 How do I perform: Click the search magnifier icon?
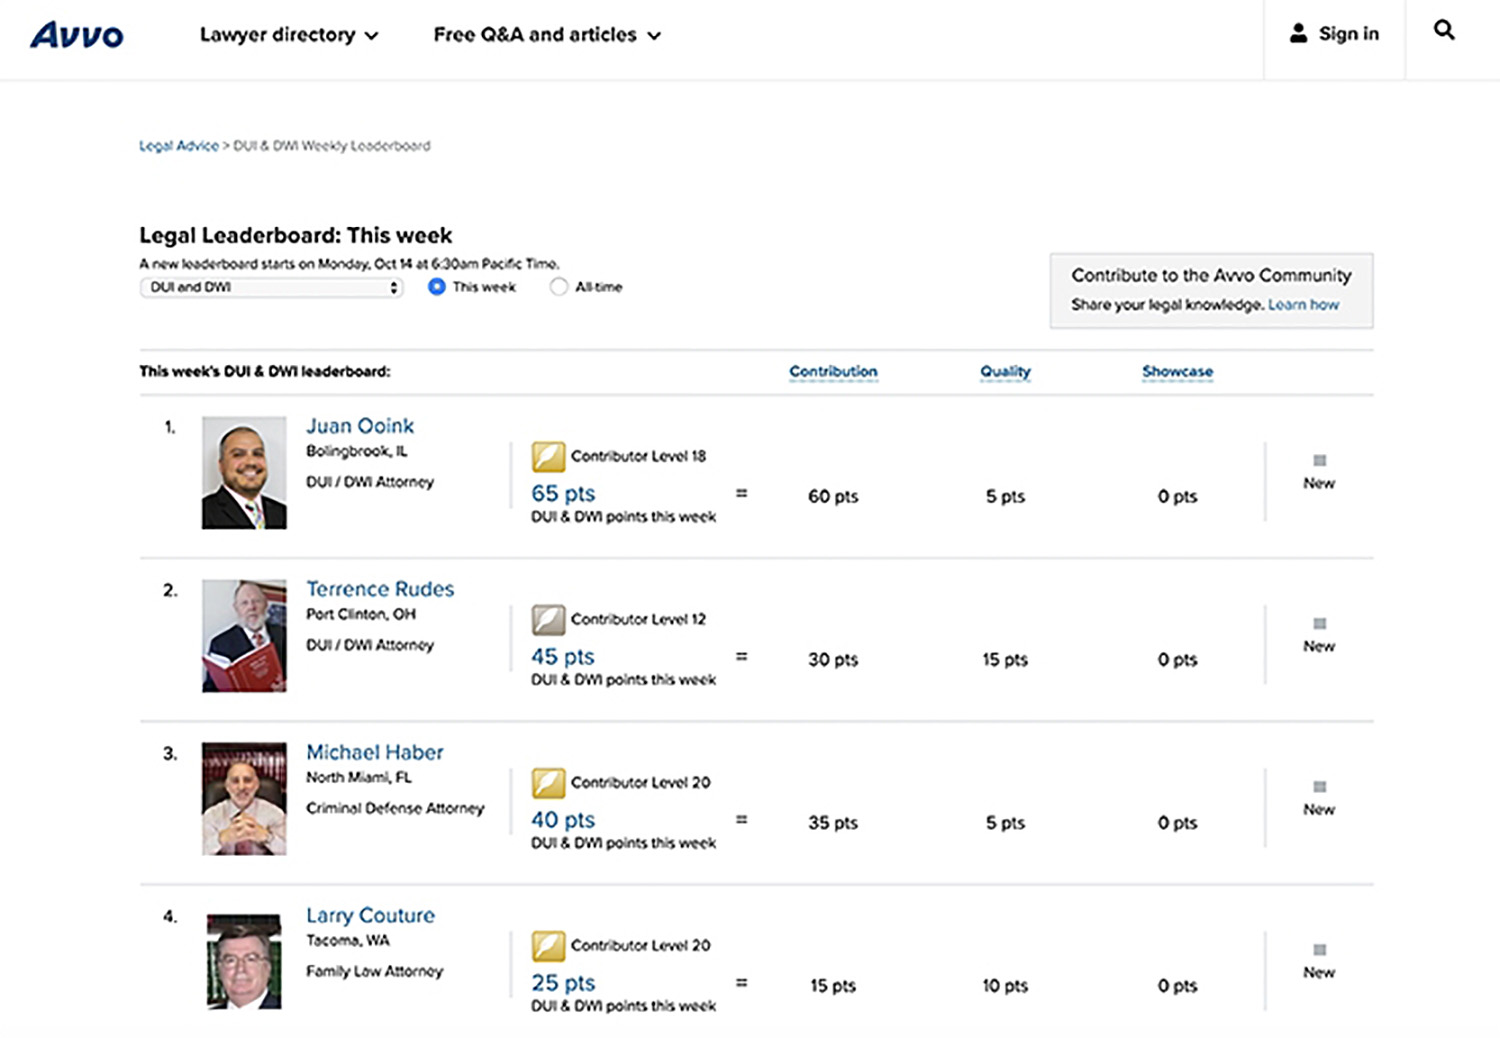click(x=1444, y=30)
